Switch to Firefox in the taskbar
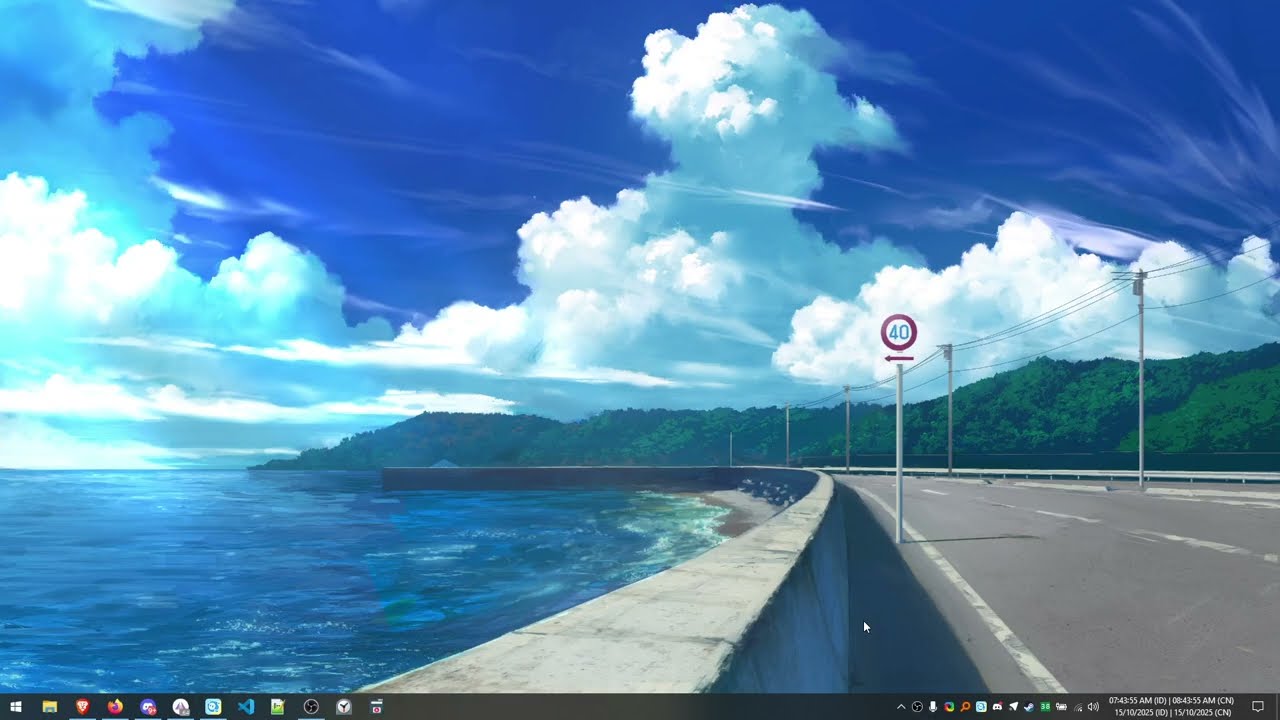 pos(115,707)
